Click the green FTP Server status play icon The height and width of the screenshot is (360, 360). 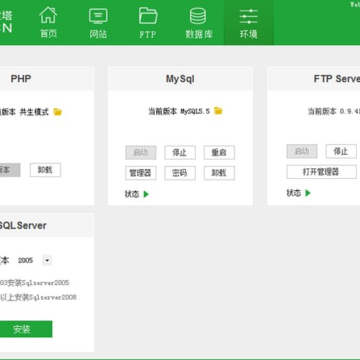point(308,193)
